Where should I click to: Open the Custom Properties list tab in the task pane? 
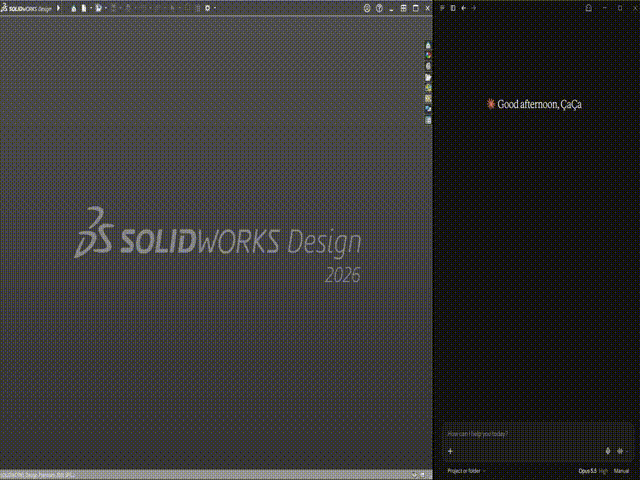tap(428, 120)
